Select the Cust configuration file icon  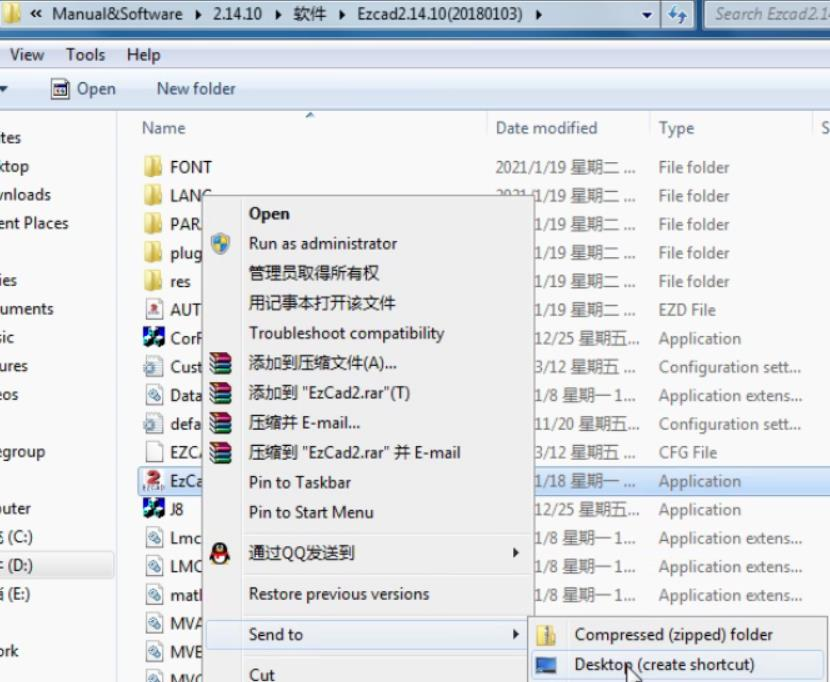154,366
